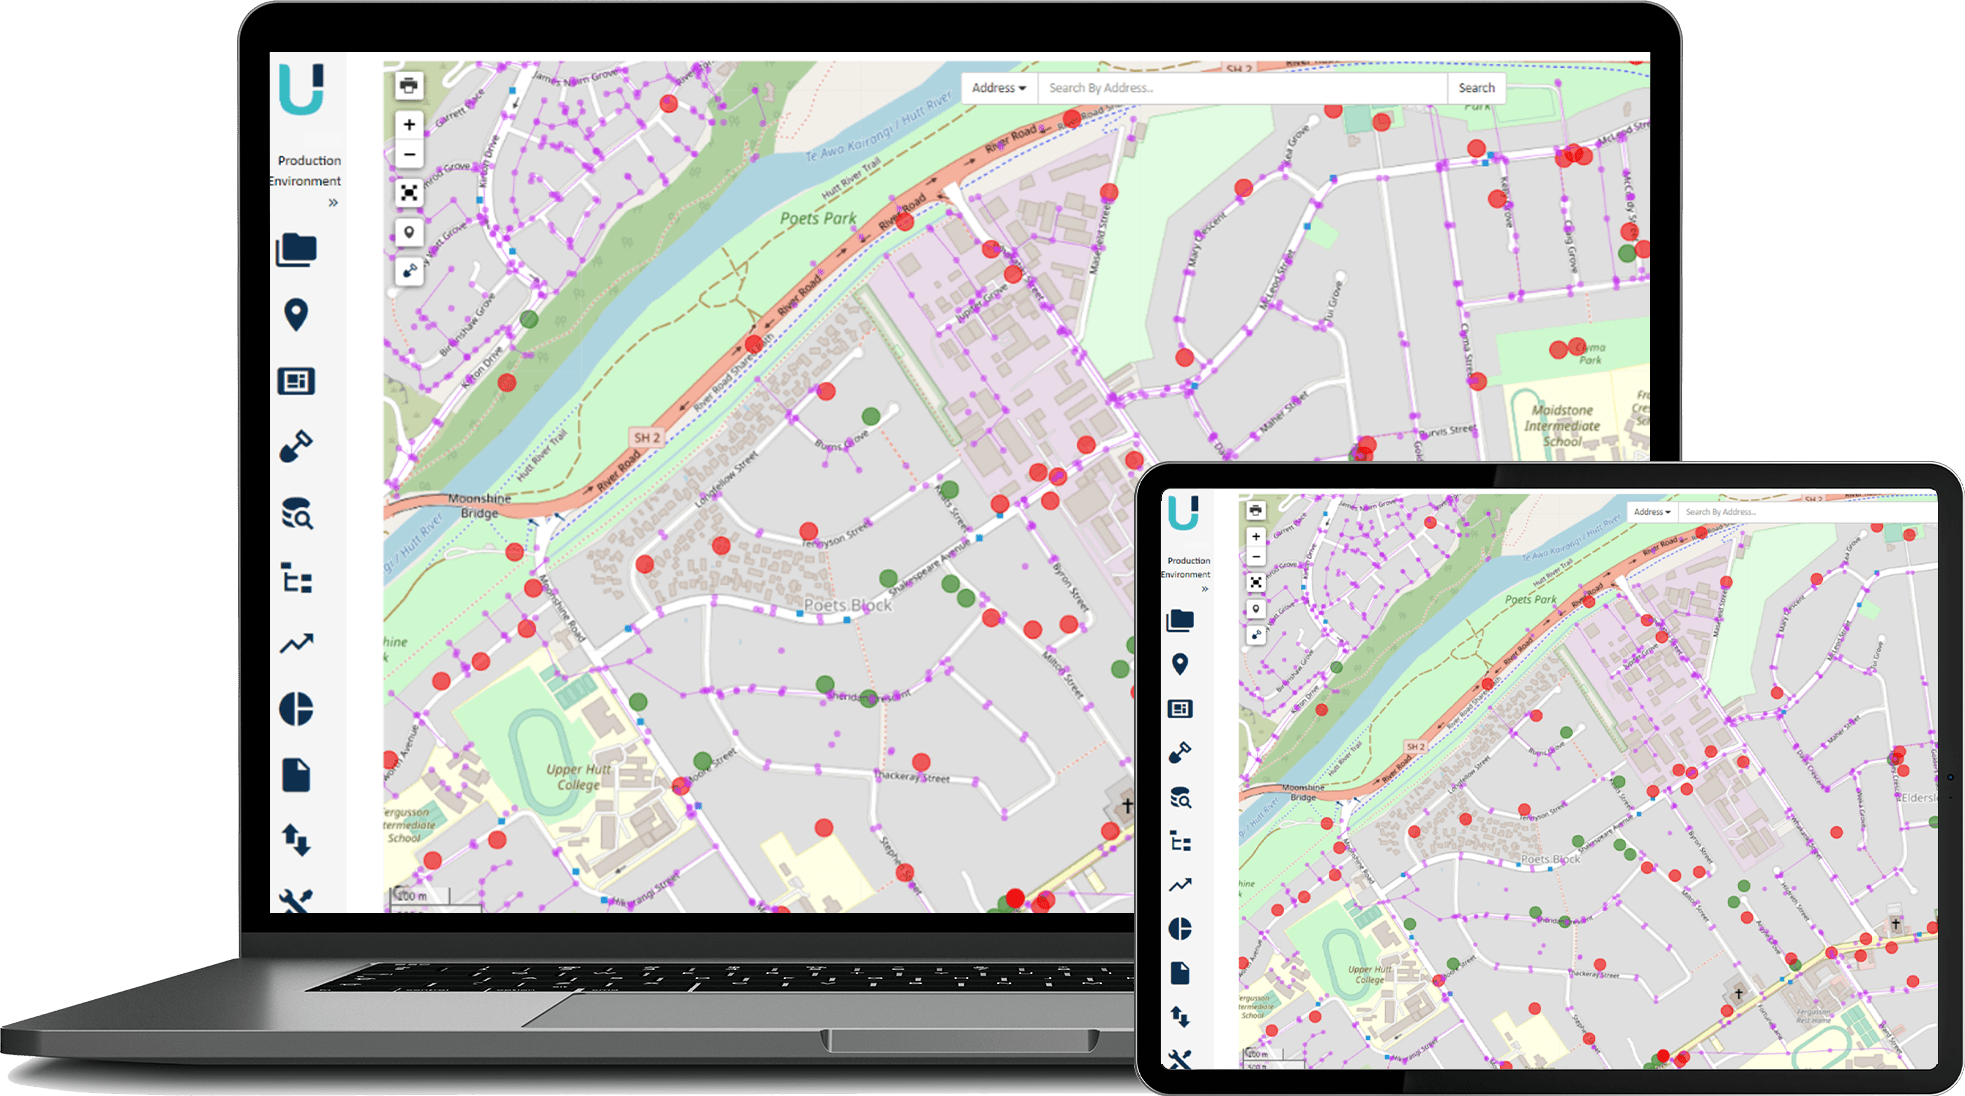Open the Address dropdown on the tablet screen

1651,512
